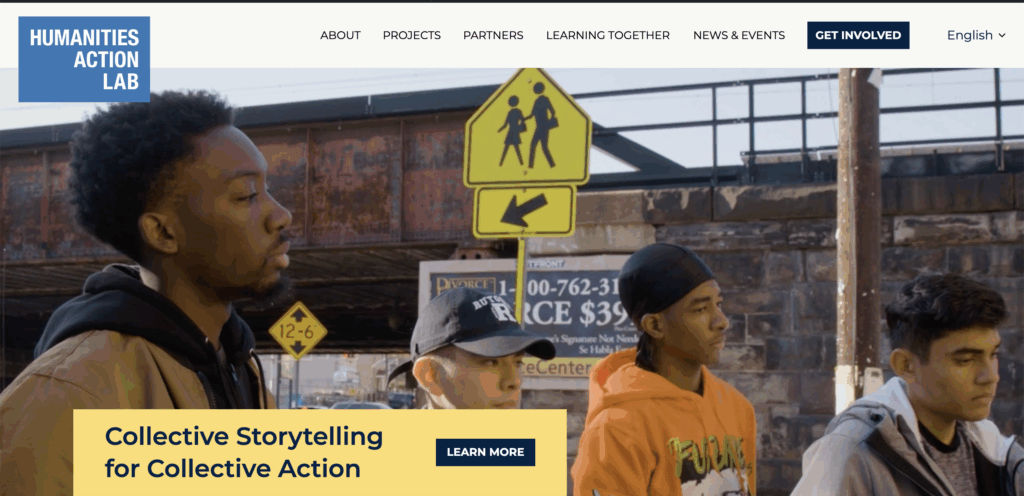Select Partners in the navigation bar

[493, 35]
